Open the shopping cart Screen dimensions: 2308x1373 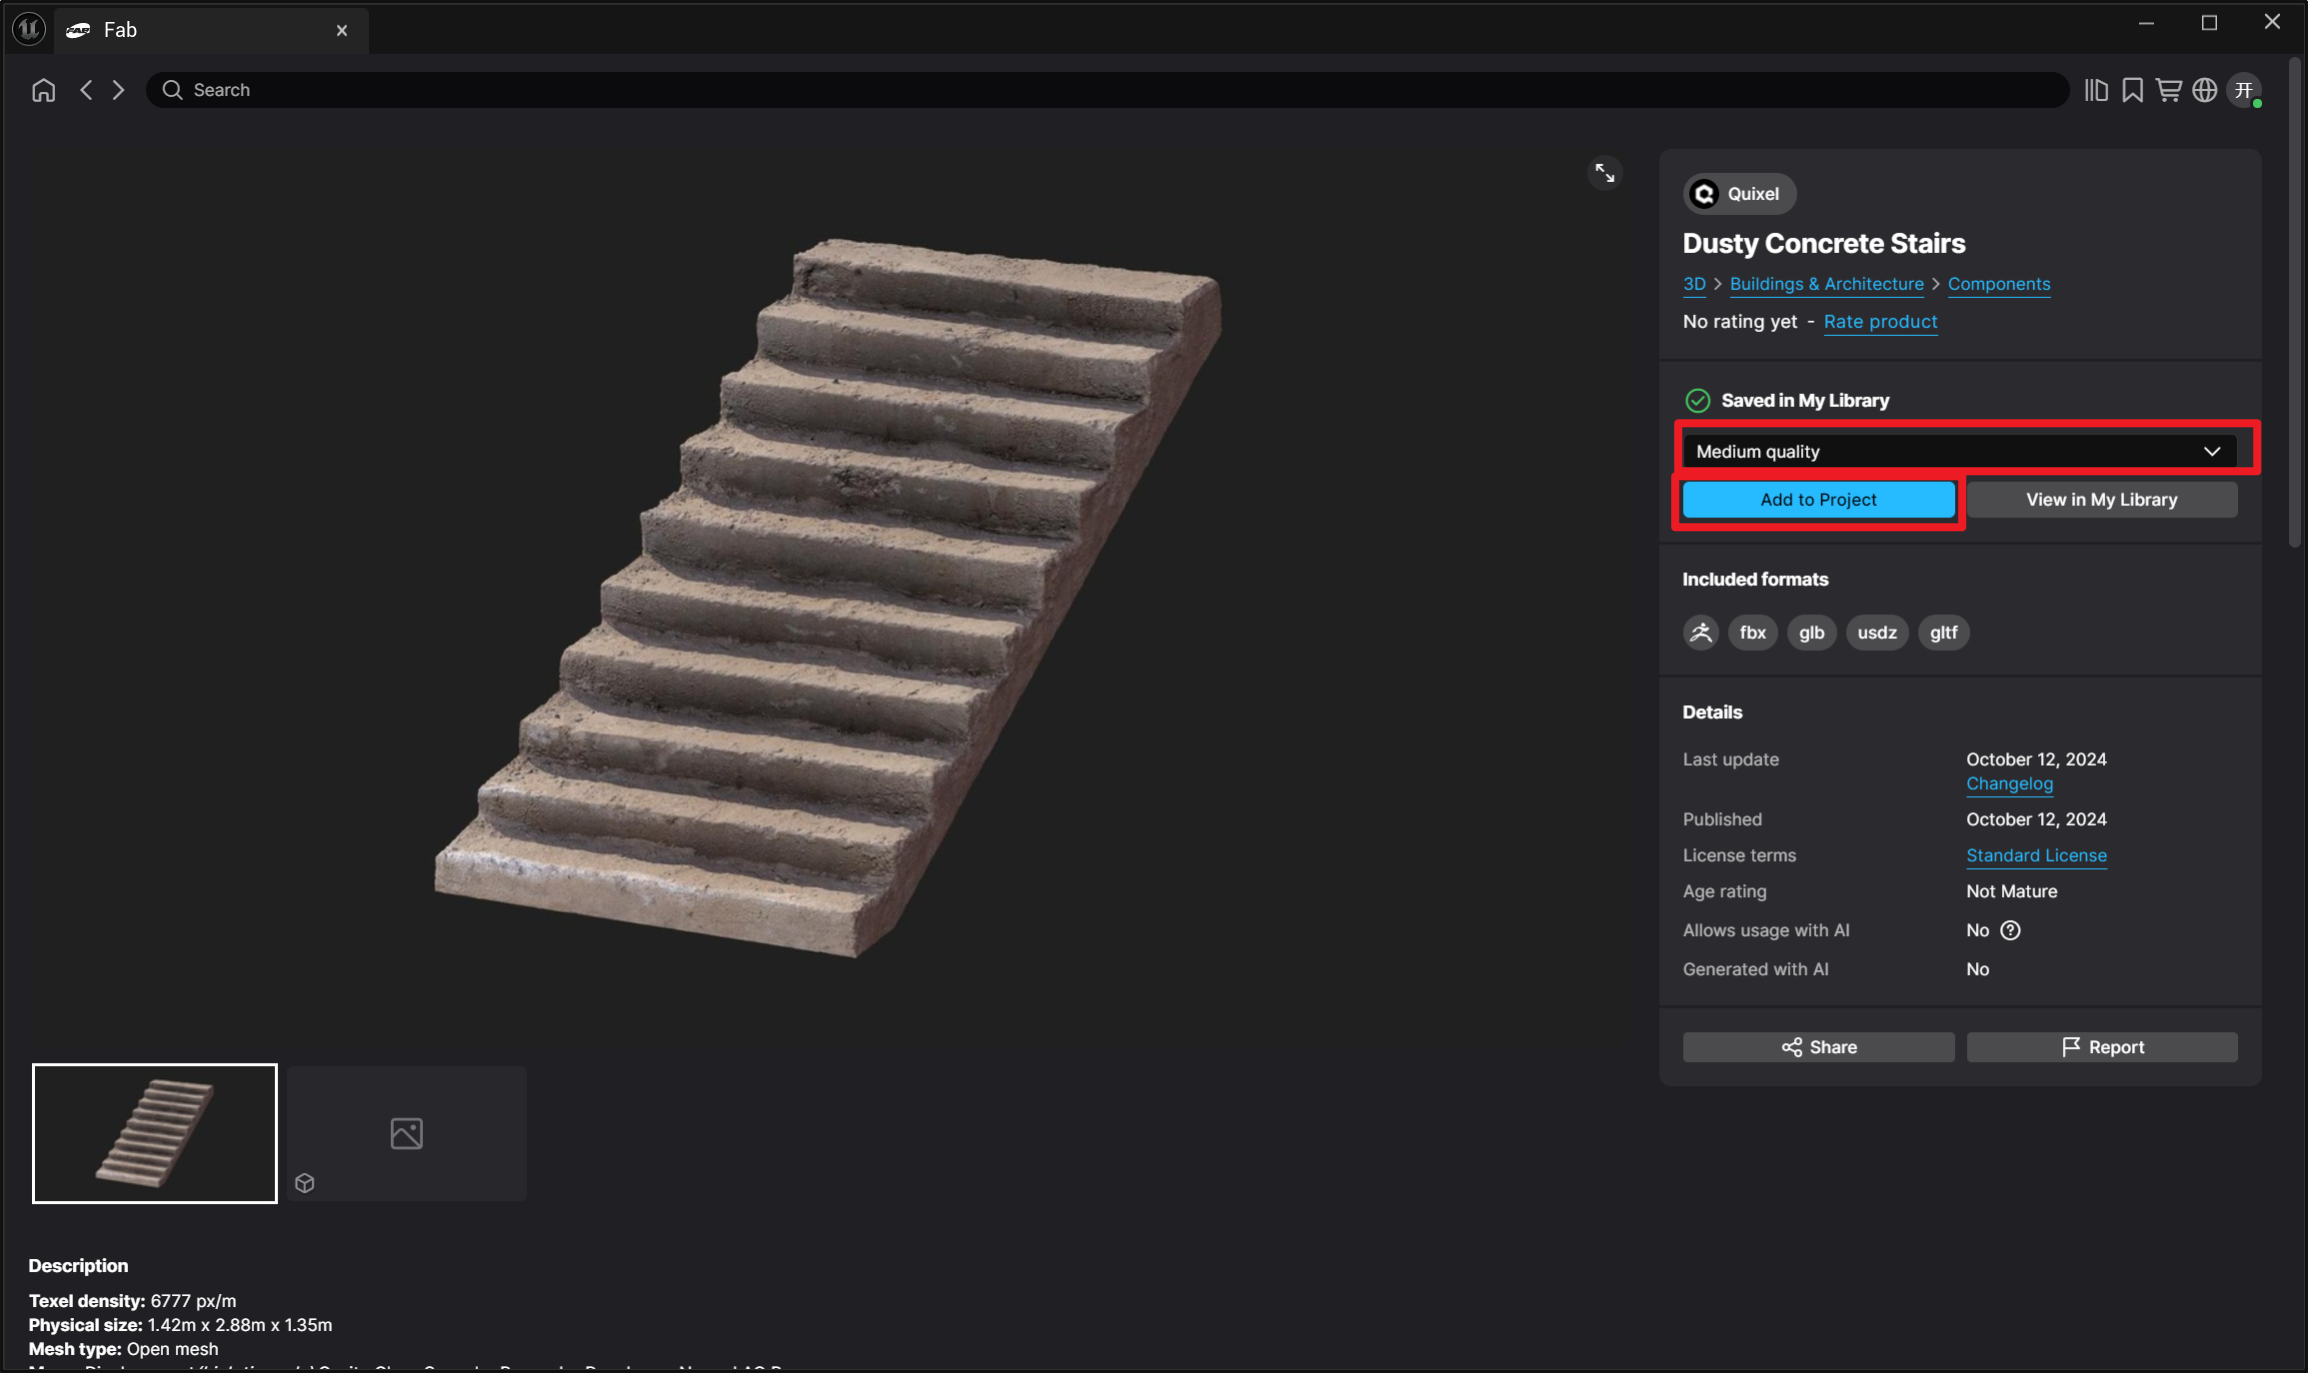point(2168,90)
